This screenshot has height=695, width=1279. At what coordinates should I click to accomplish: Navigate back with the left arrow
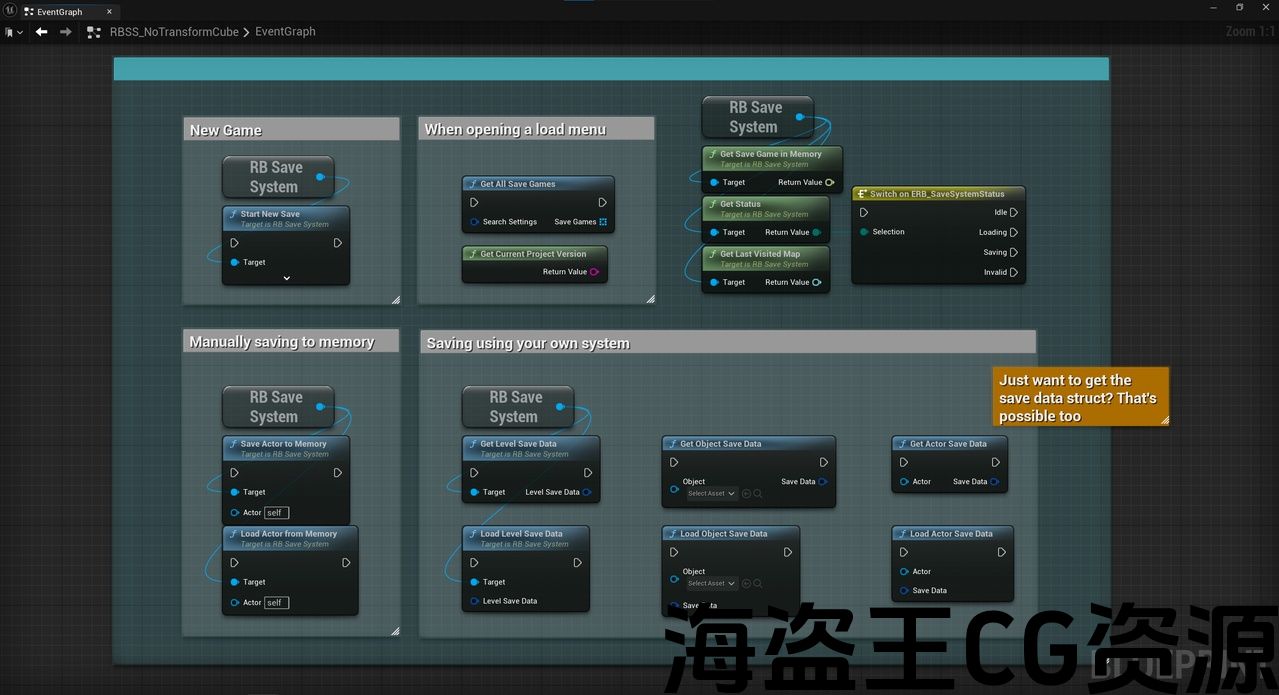[41, 32]
